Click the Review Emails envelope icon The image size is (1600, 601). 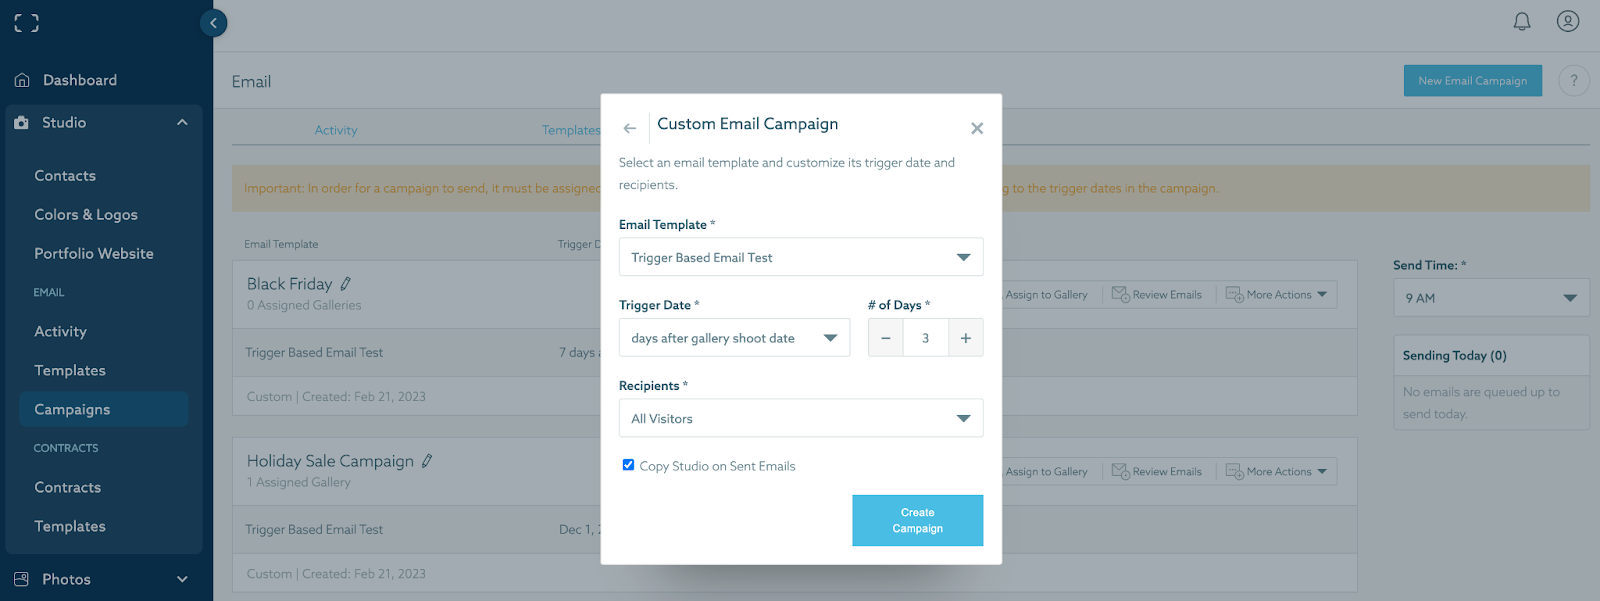click(1121, 294)
